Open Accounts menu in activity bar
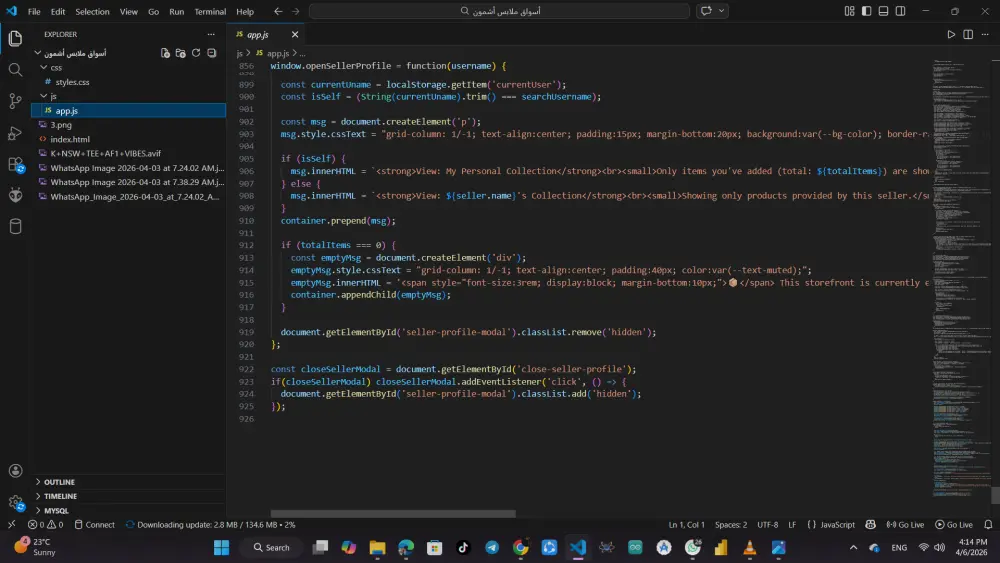The image size is (1000, 563). (15, 471)
